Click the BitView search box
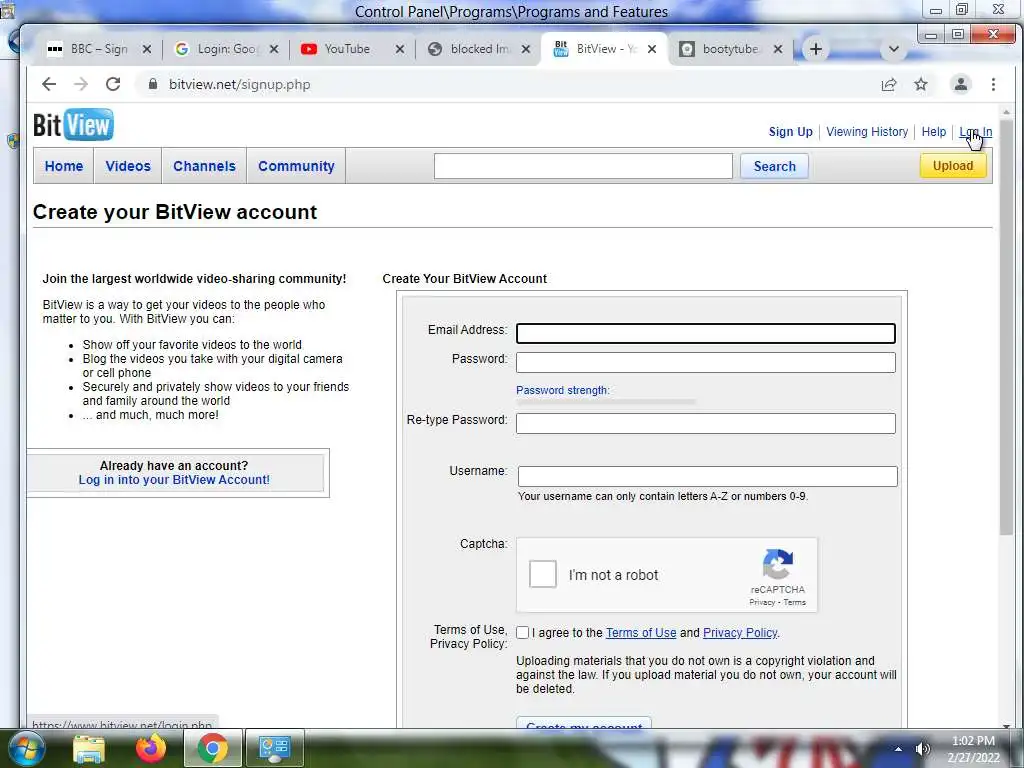The image size is (1024, 768). [x=583, y=166]
